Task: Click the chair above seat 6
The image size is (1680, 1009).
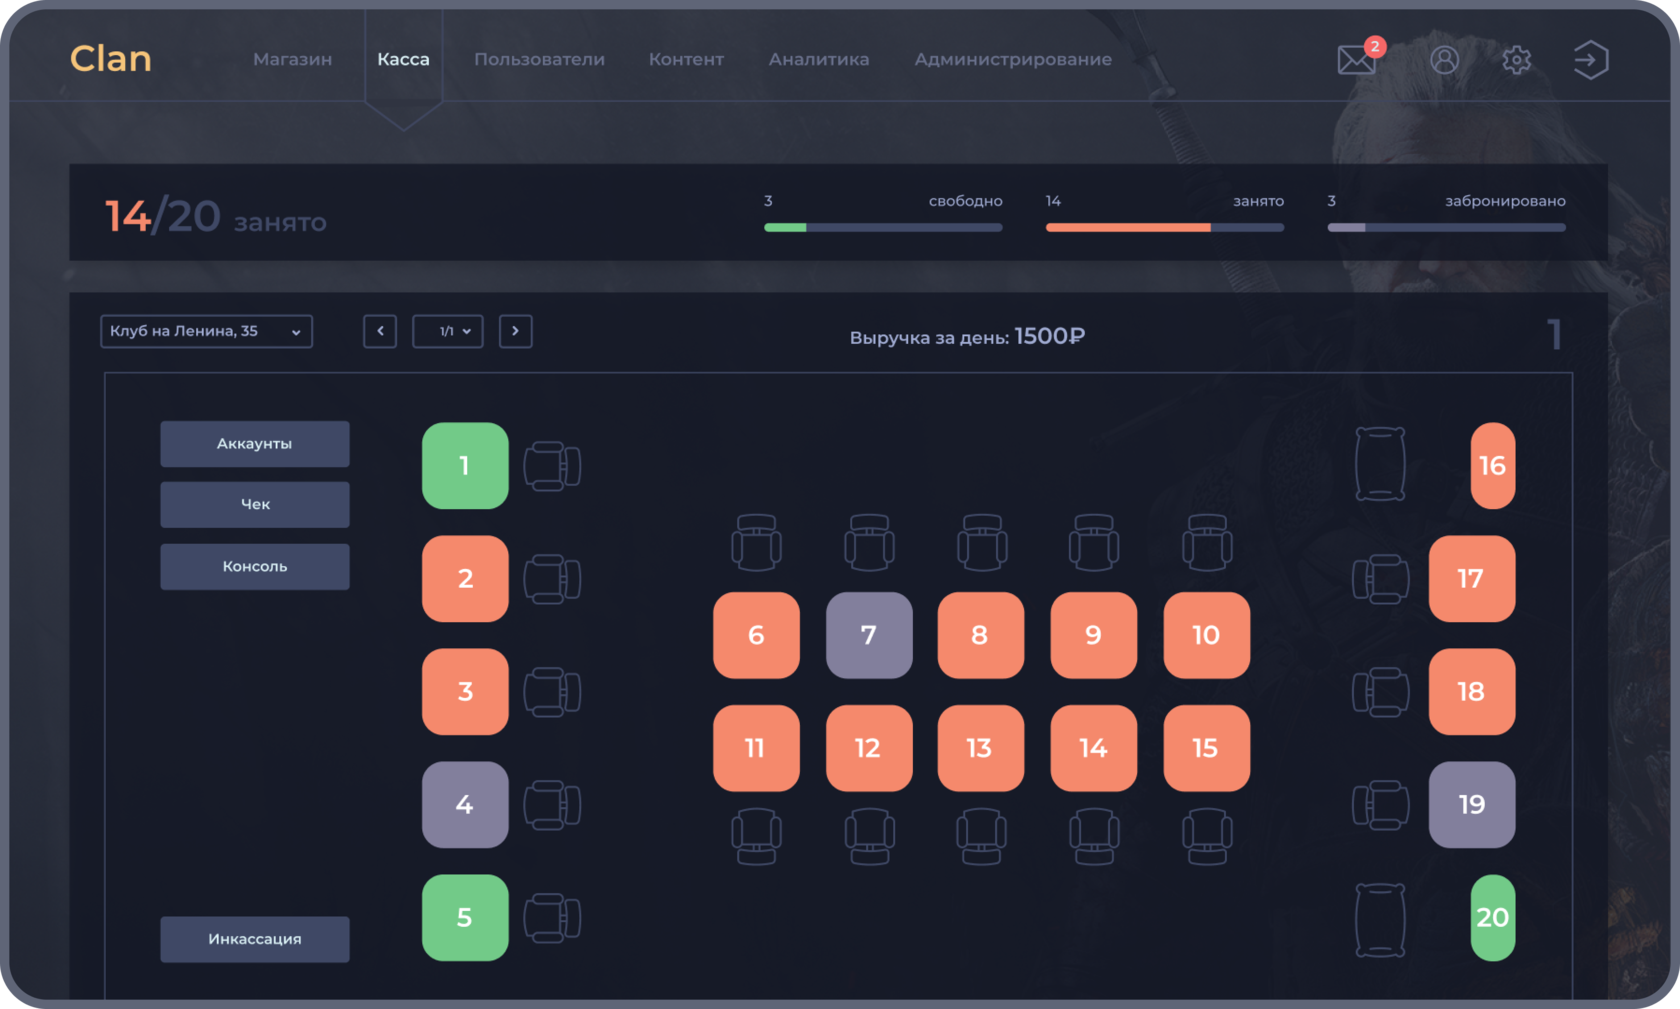Action: point(756,543)
